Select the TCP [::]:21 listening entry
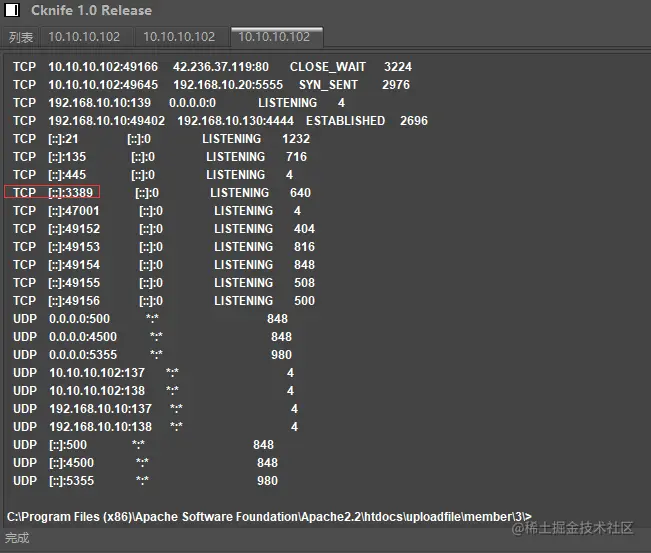The height and width of the screenshot is (553, 651). [x=162, y=139]
